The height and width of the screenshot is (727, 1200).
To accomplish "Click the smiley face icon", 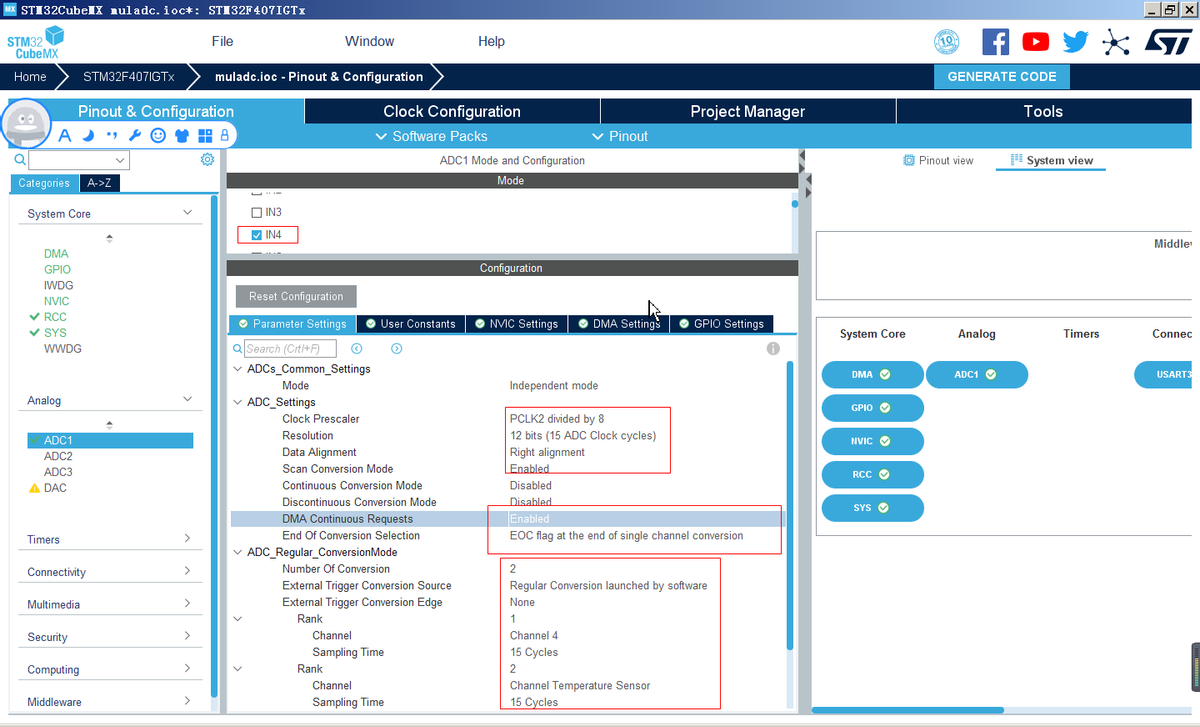I will pyautogui.click(x=158, y=135).
